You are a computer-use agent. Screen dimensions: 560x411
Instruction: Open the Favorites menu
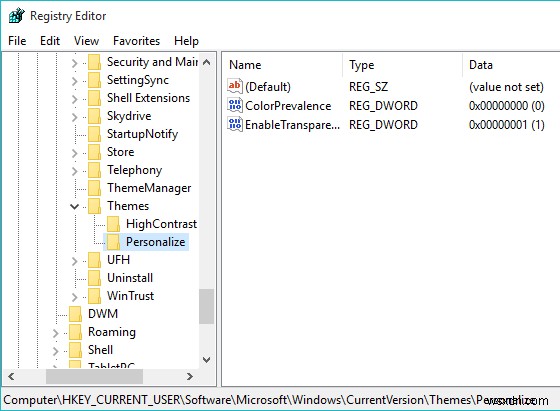136,41
